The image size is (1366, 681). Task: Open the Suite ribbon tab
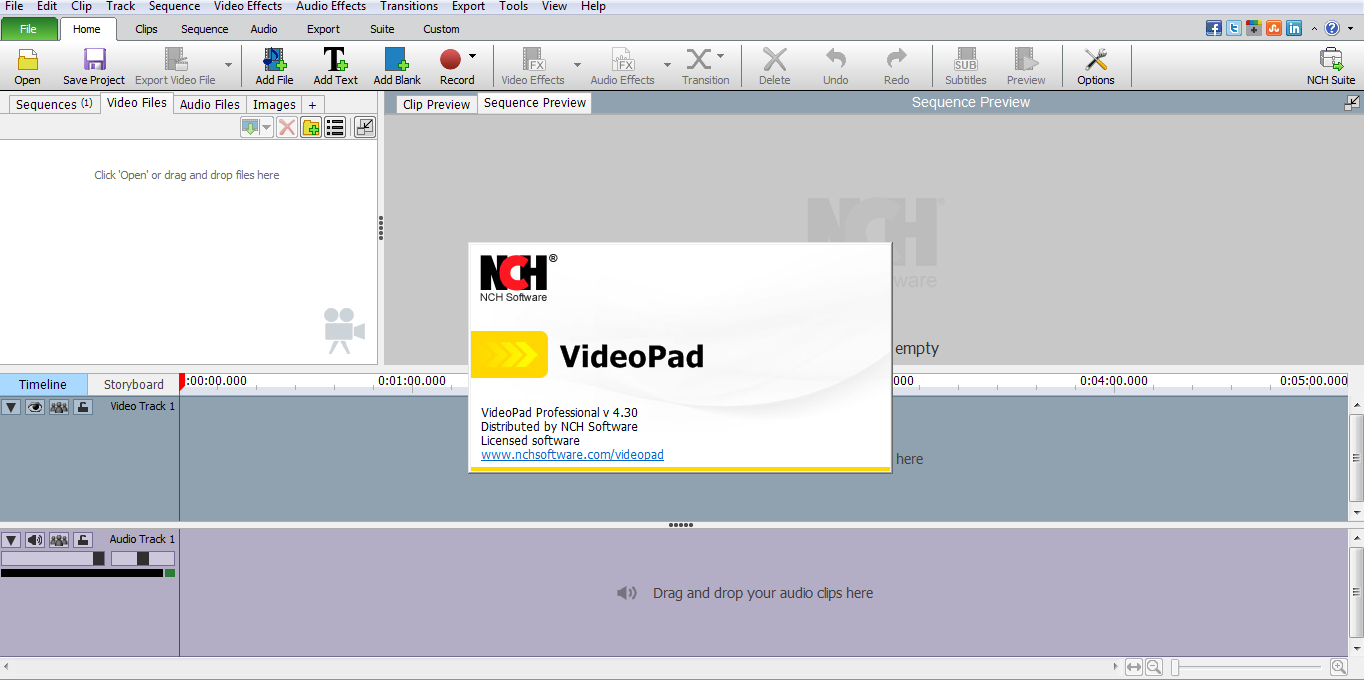382,29
